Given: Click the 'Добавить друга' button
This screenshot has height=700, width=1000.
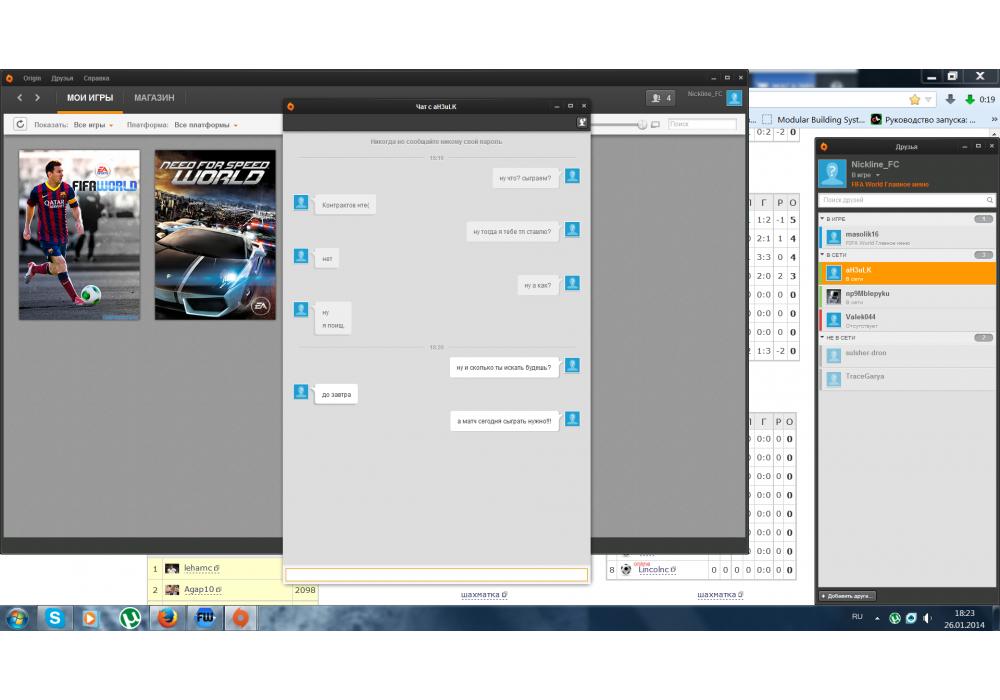Looking at the screenshot, I should [x=848, y=596].
